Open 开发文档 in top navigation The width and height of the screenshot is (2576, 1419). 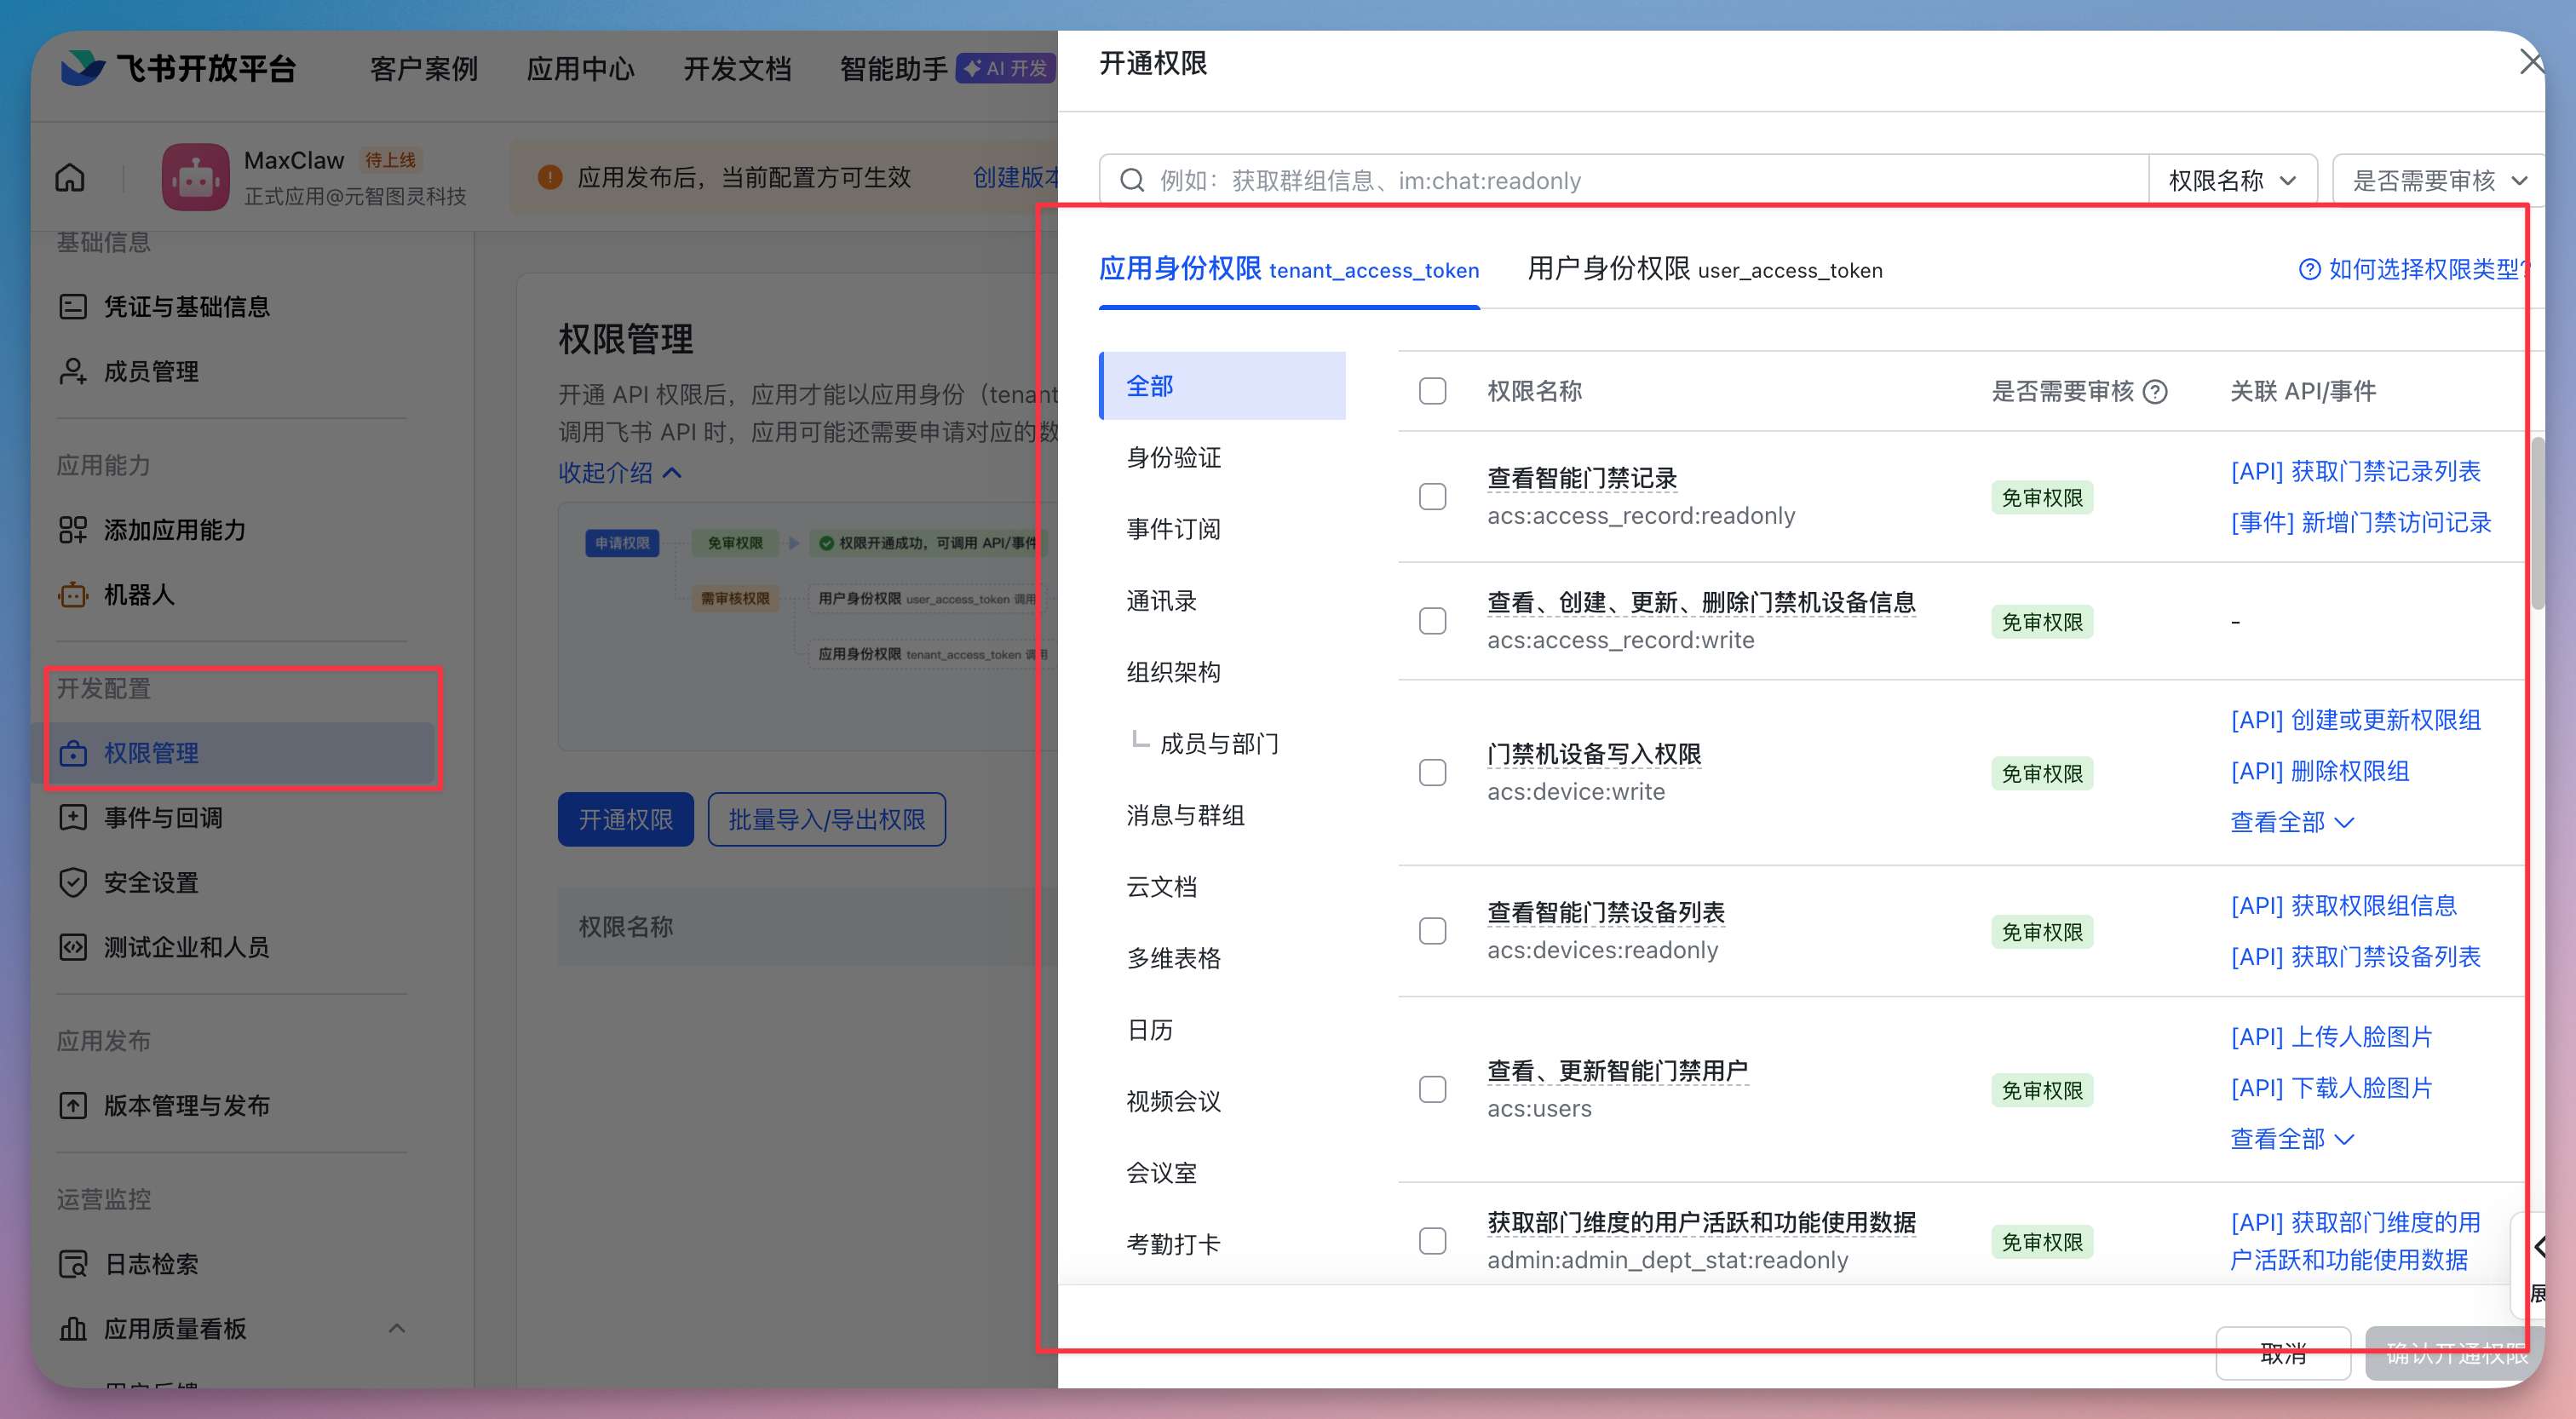click(x=738, y=68)
